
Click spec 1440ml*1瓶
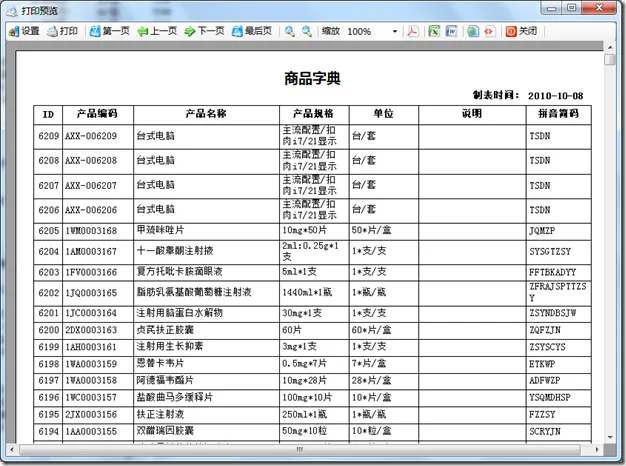tap(307, 292)
